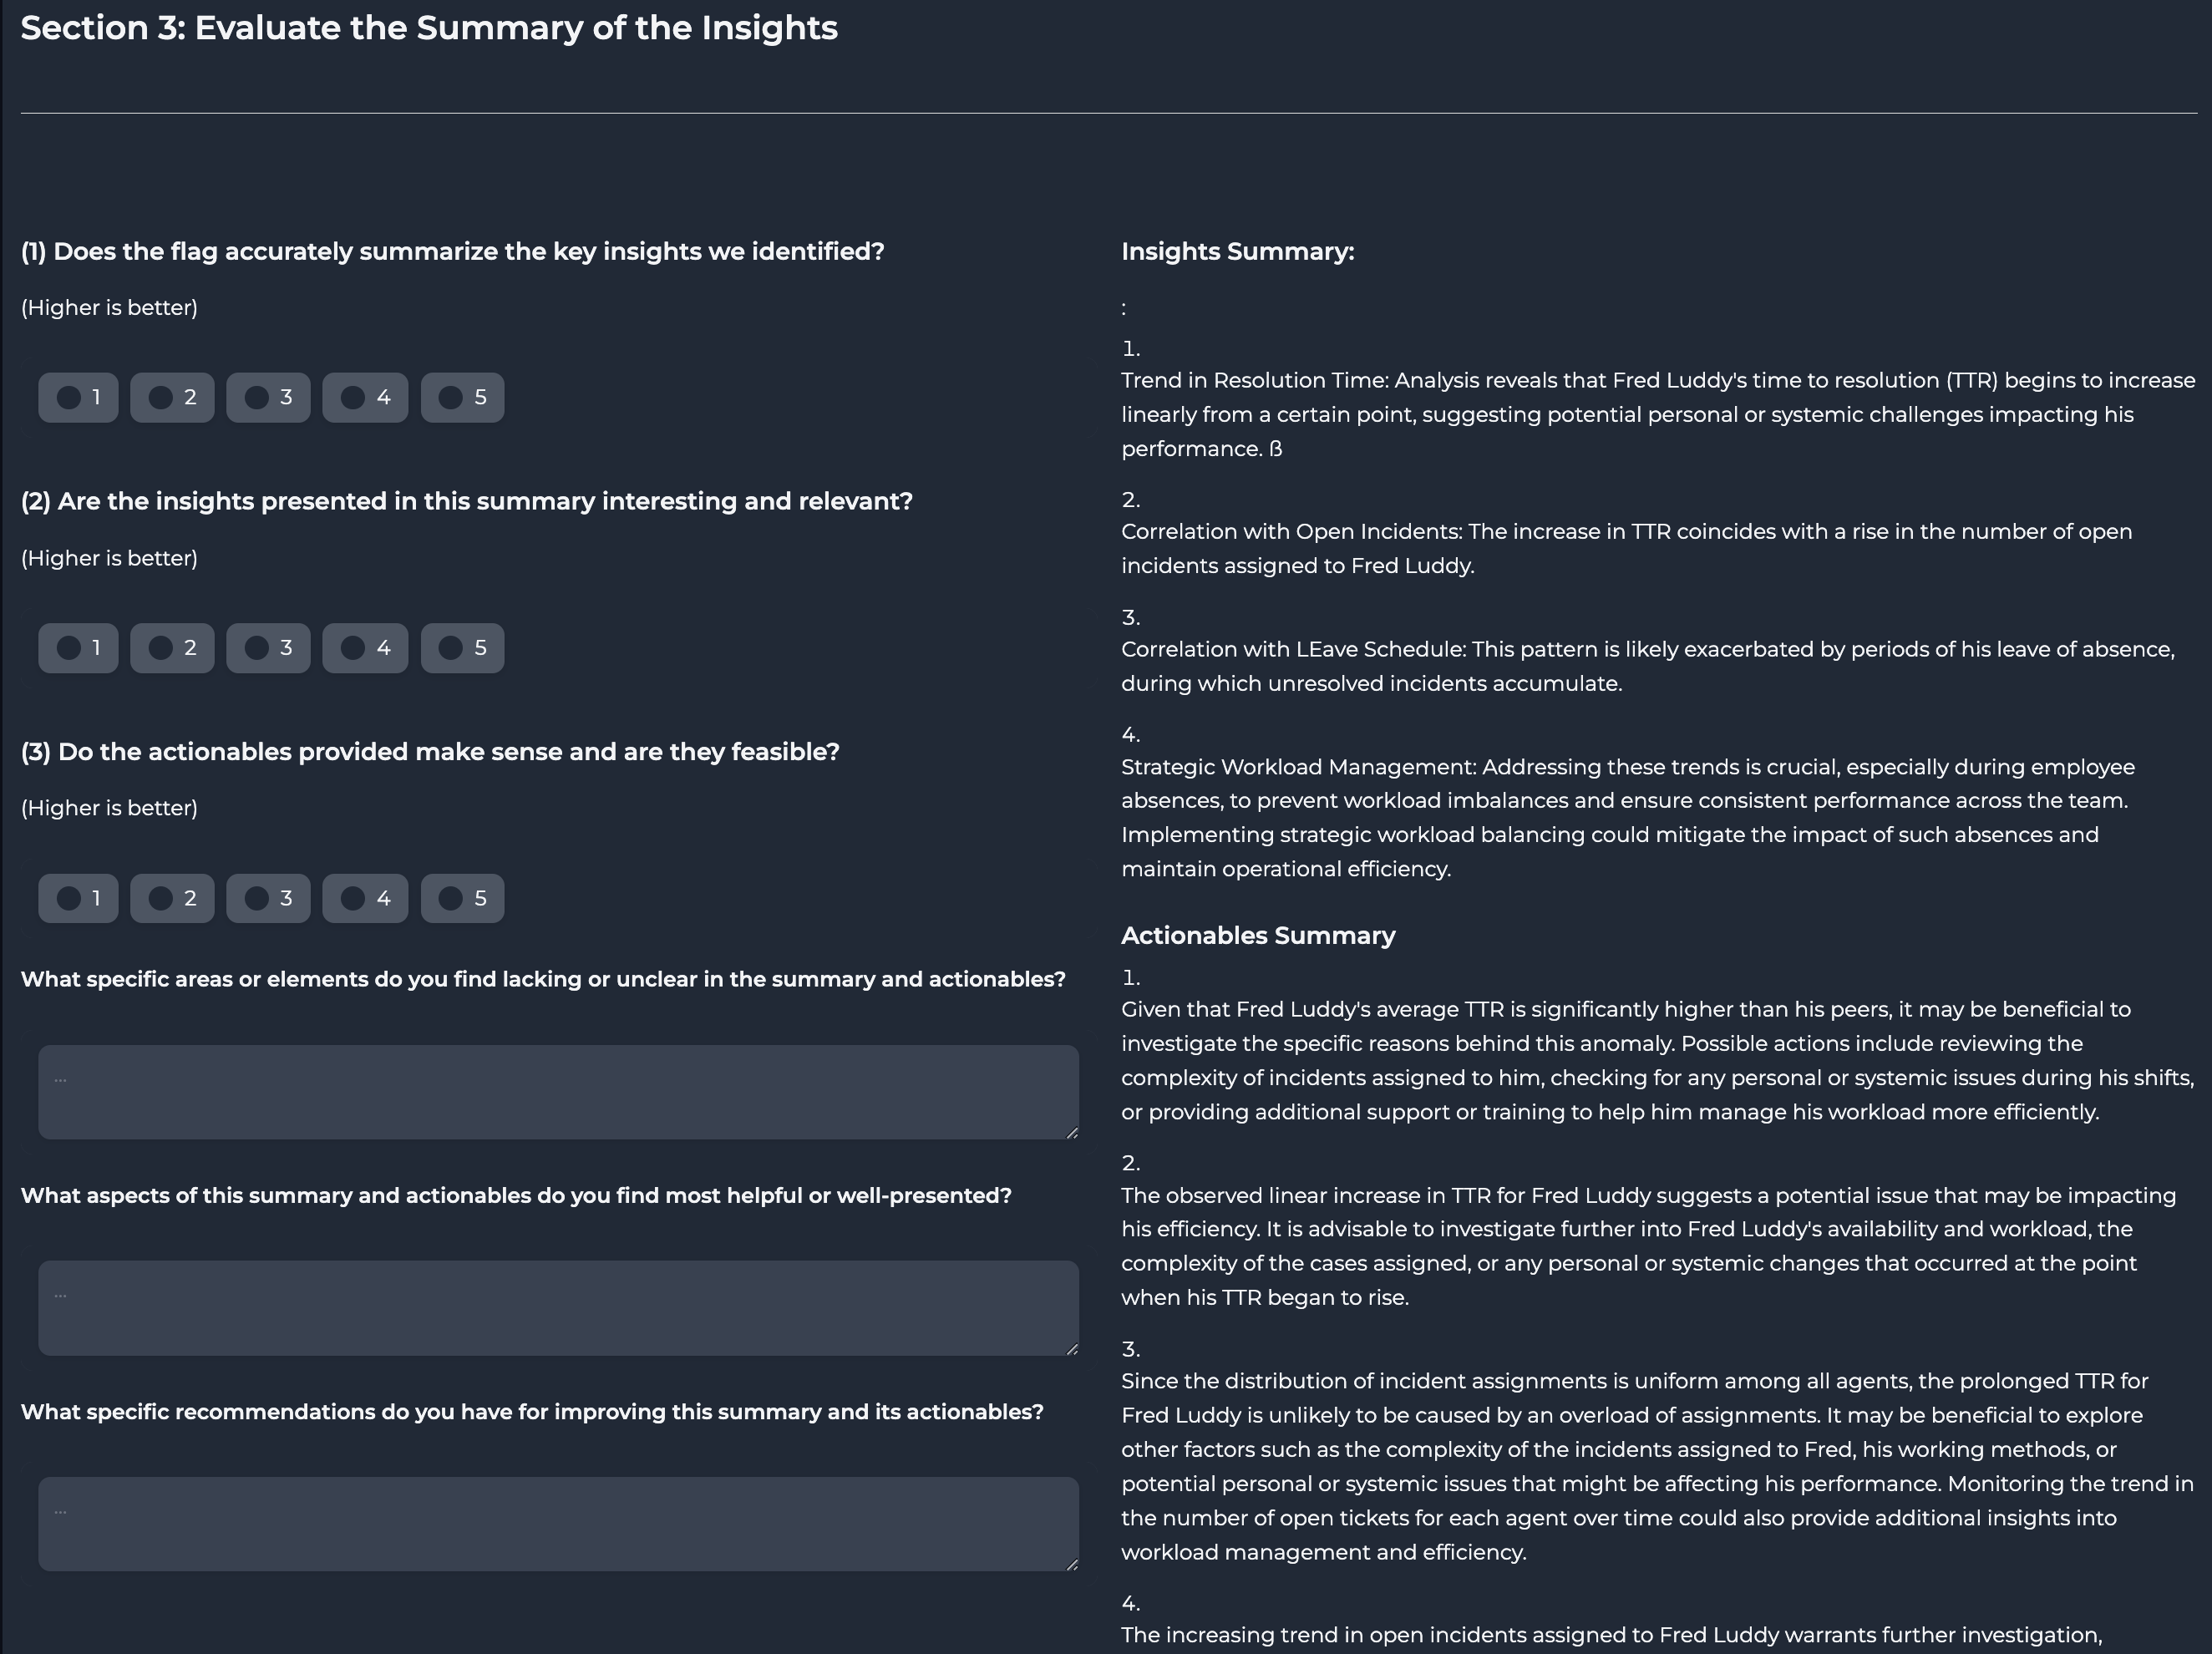Select 1 for insights interesting and relevant
This screenshot has width=2212, height=1654.
[69, 648]
